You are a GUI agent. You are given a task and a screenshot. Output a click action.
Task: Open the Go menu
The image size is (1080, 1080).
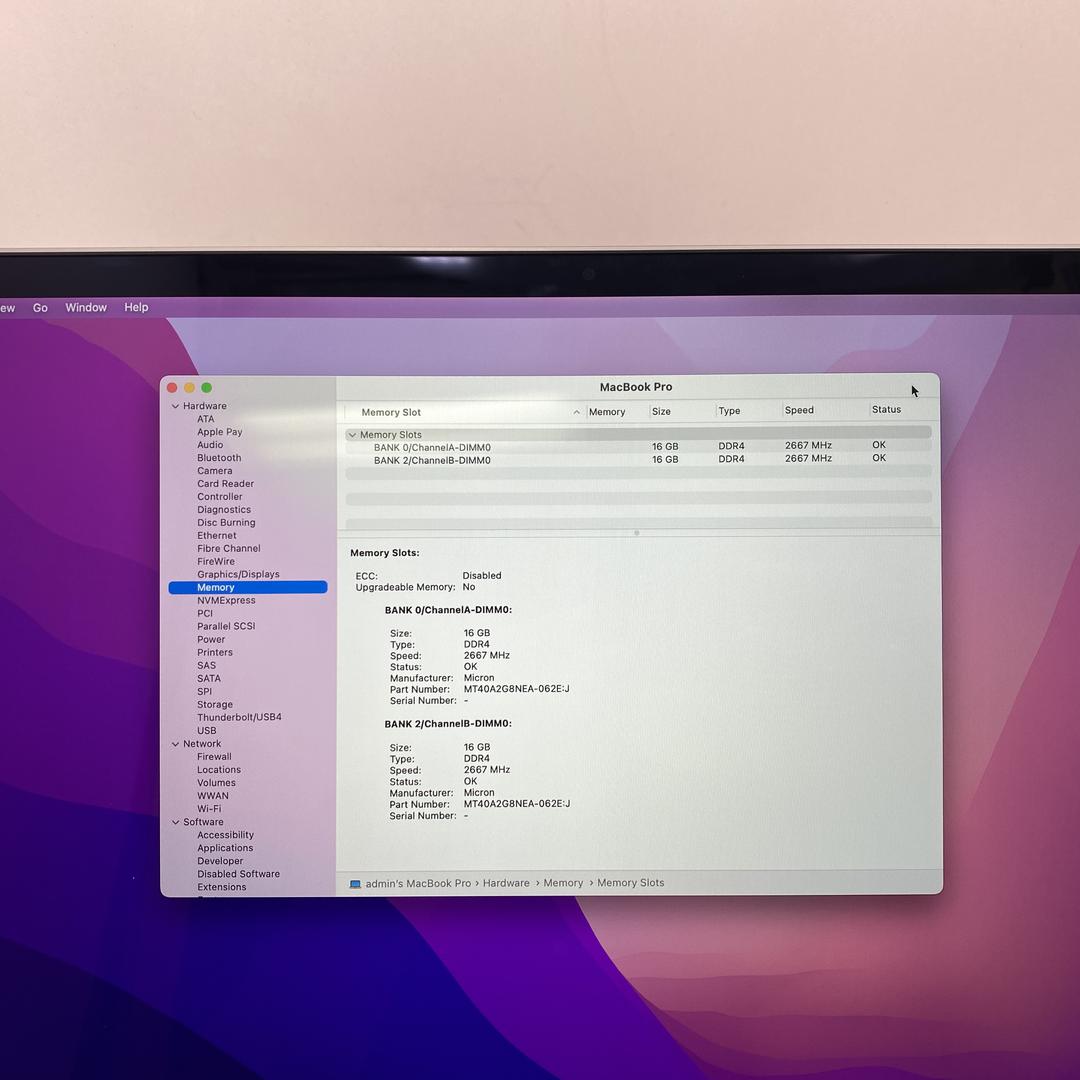point(41,307)
